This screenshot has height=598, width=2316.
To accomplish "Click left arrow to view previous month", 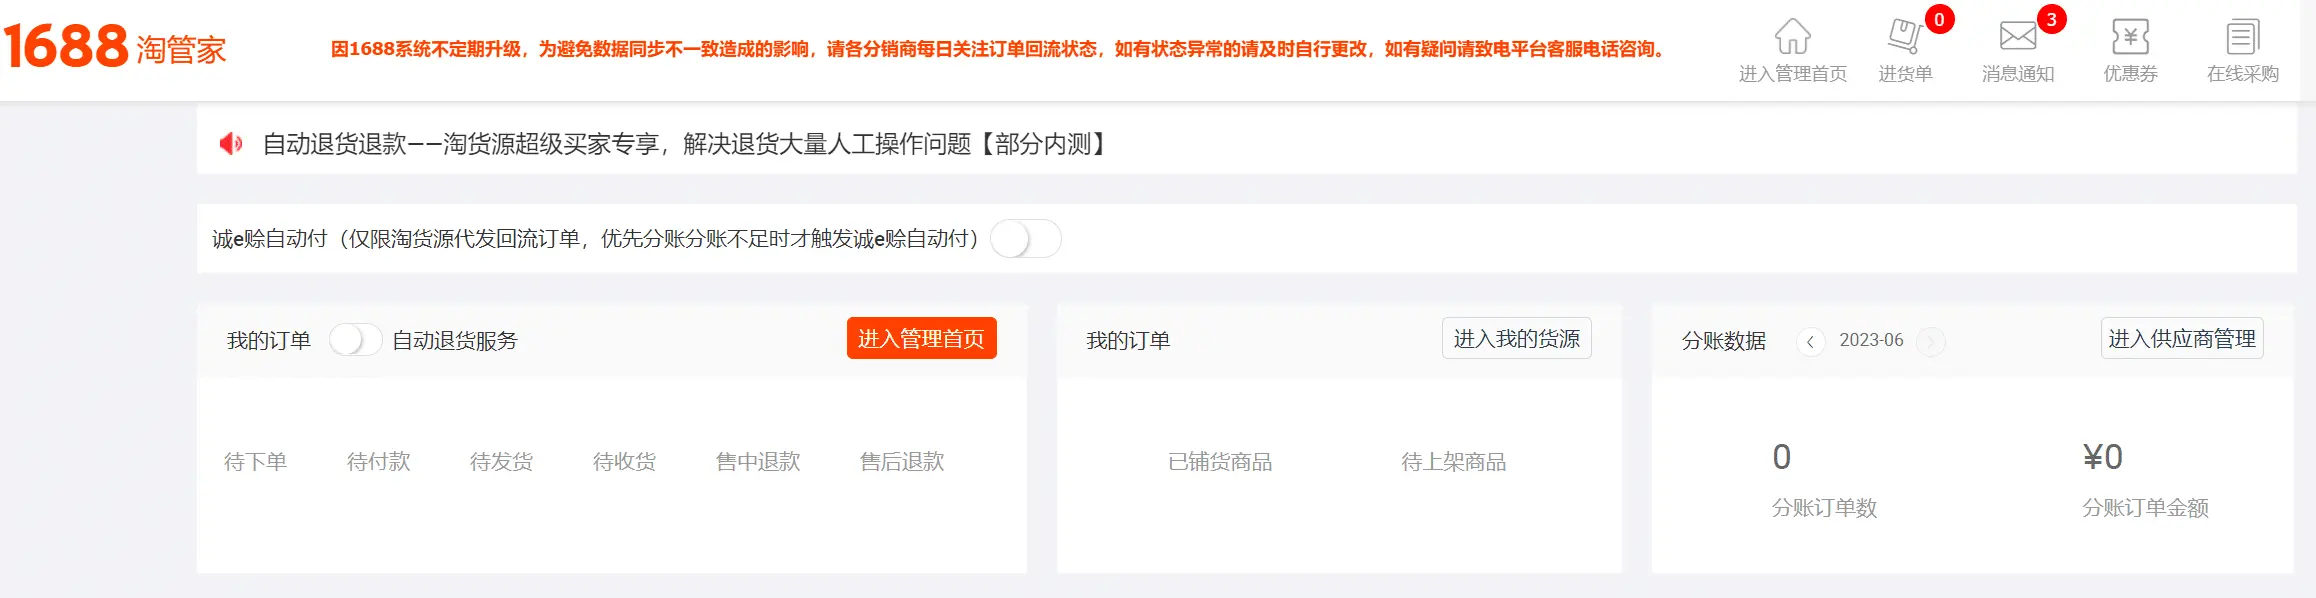I will click(1811, 341).
